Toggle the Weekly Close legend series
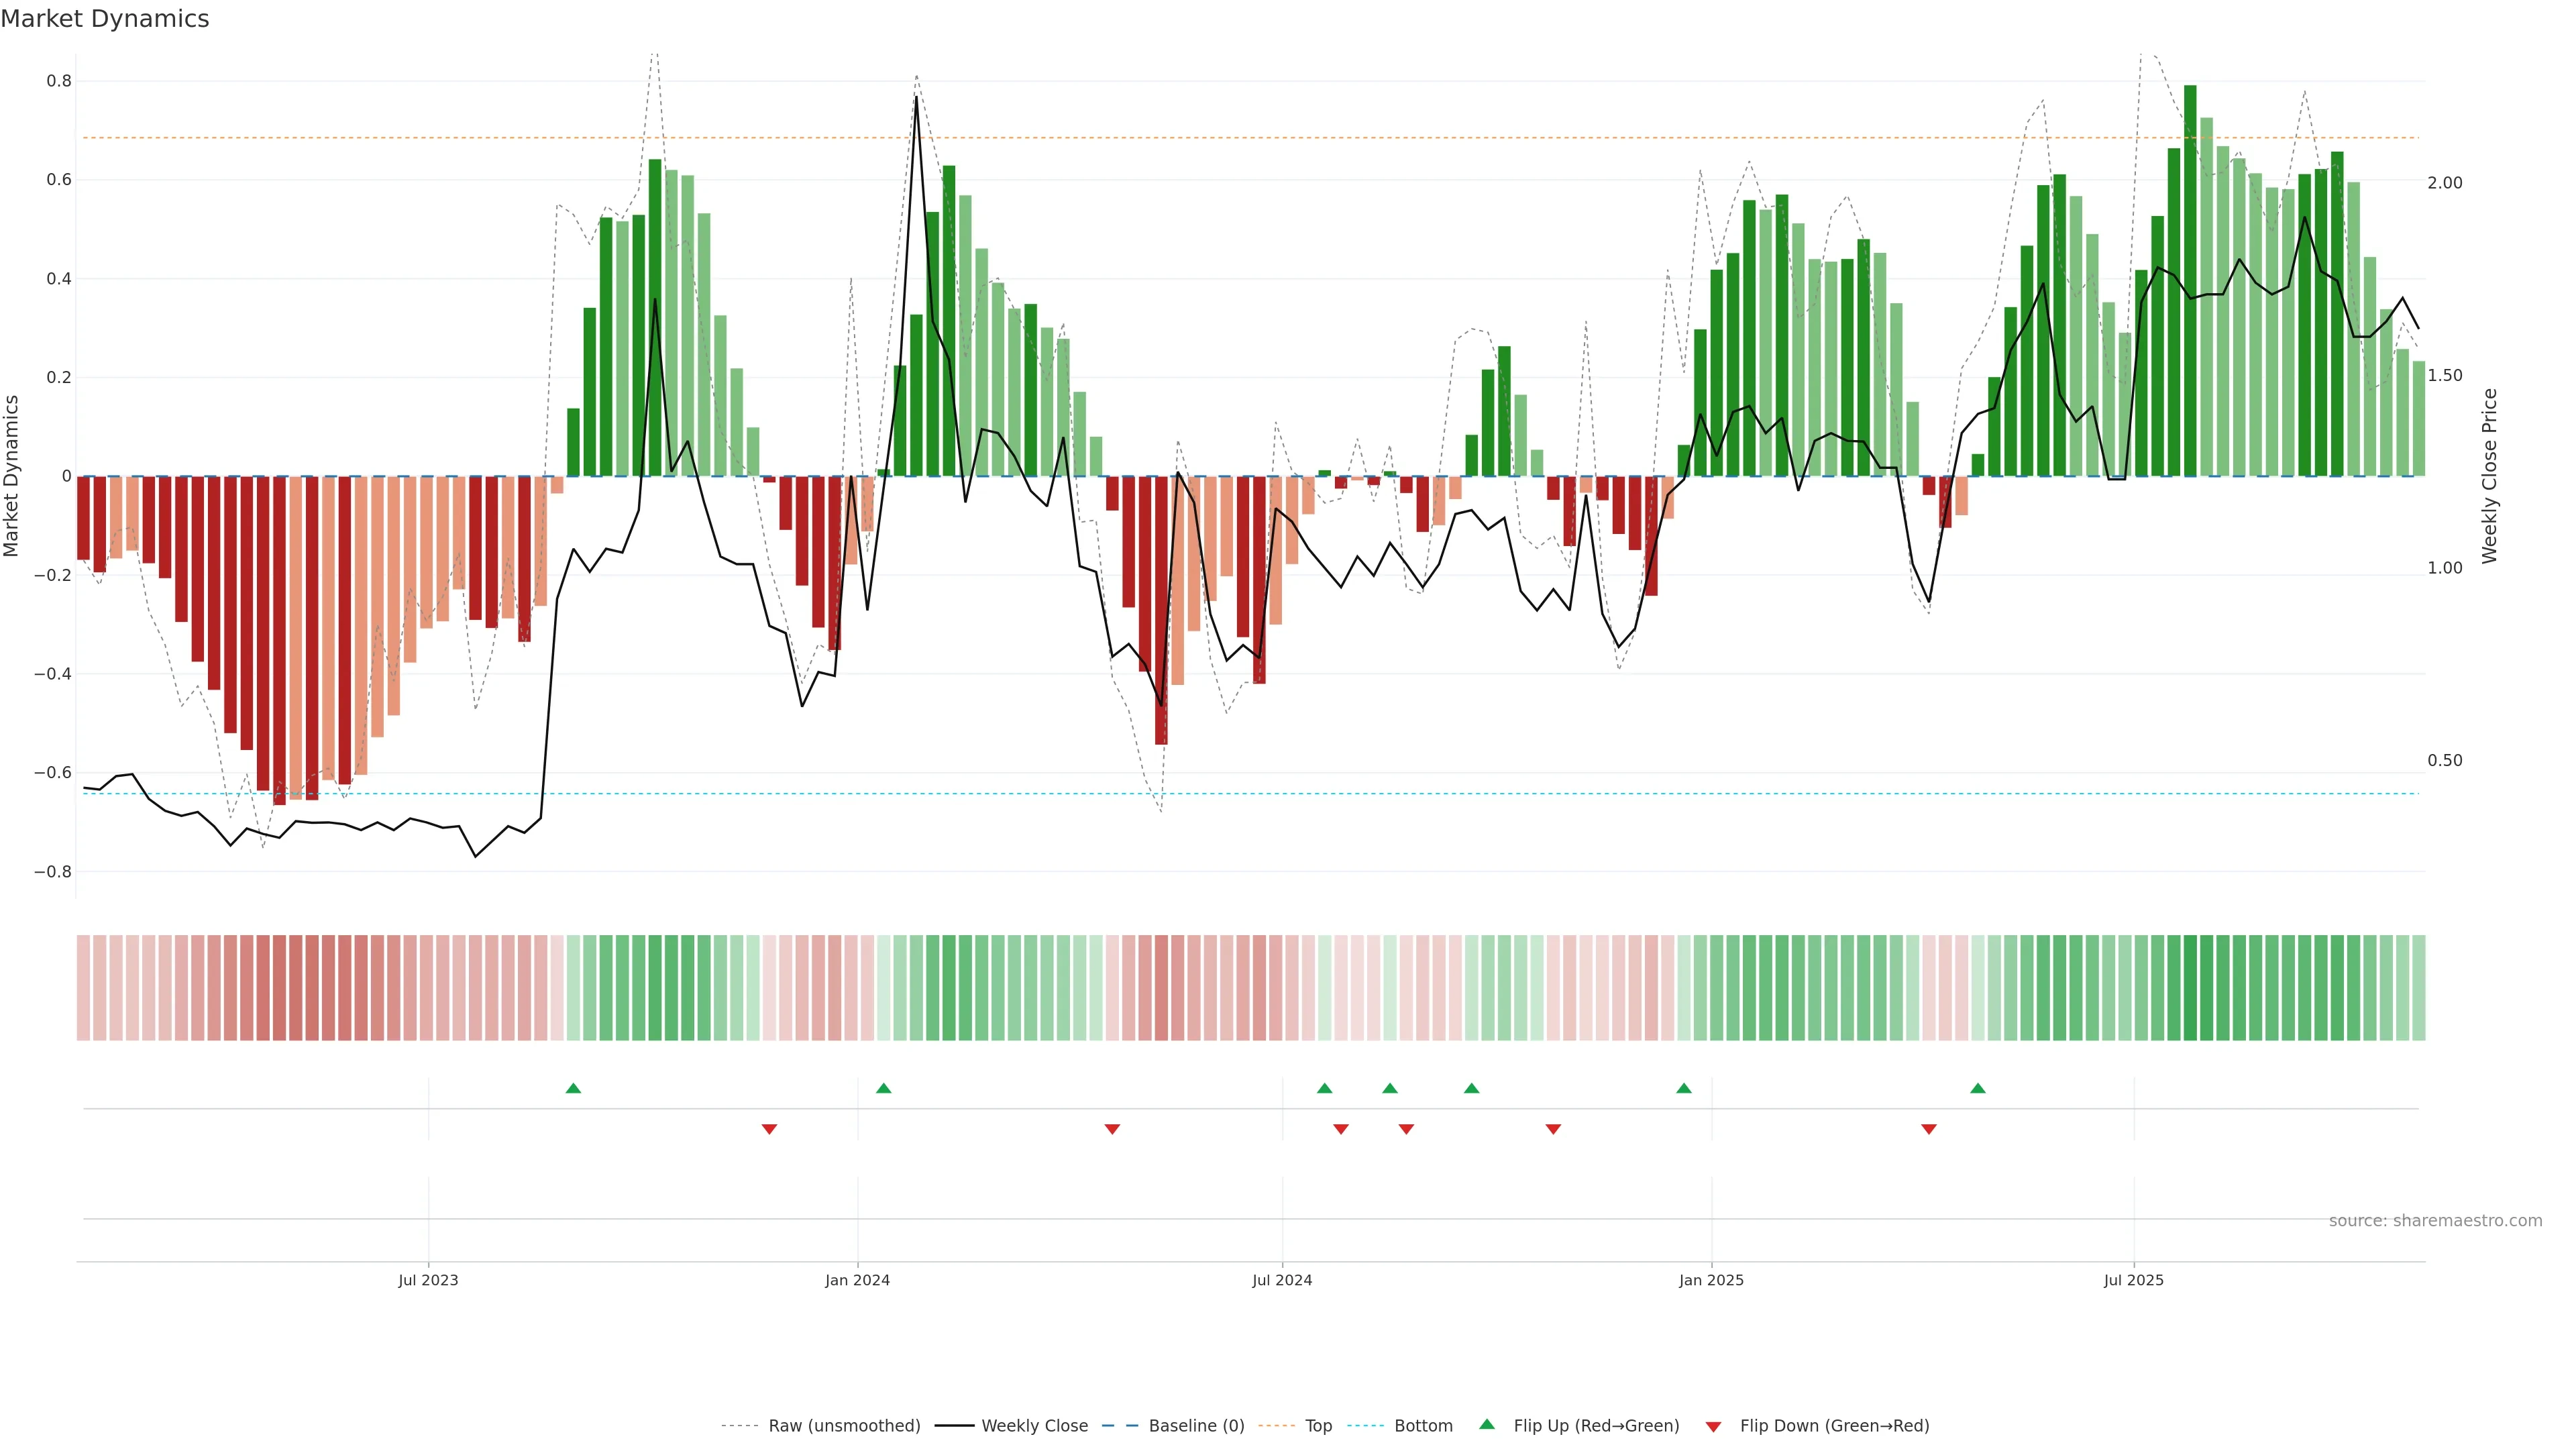Screen dimensions: 2576x1449 1034,1426
